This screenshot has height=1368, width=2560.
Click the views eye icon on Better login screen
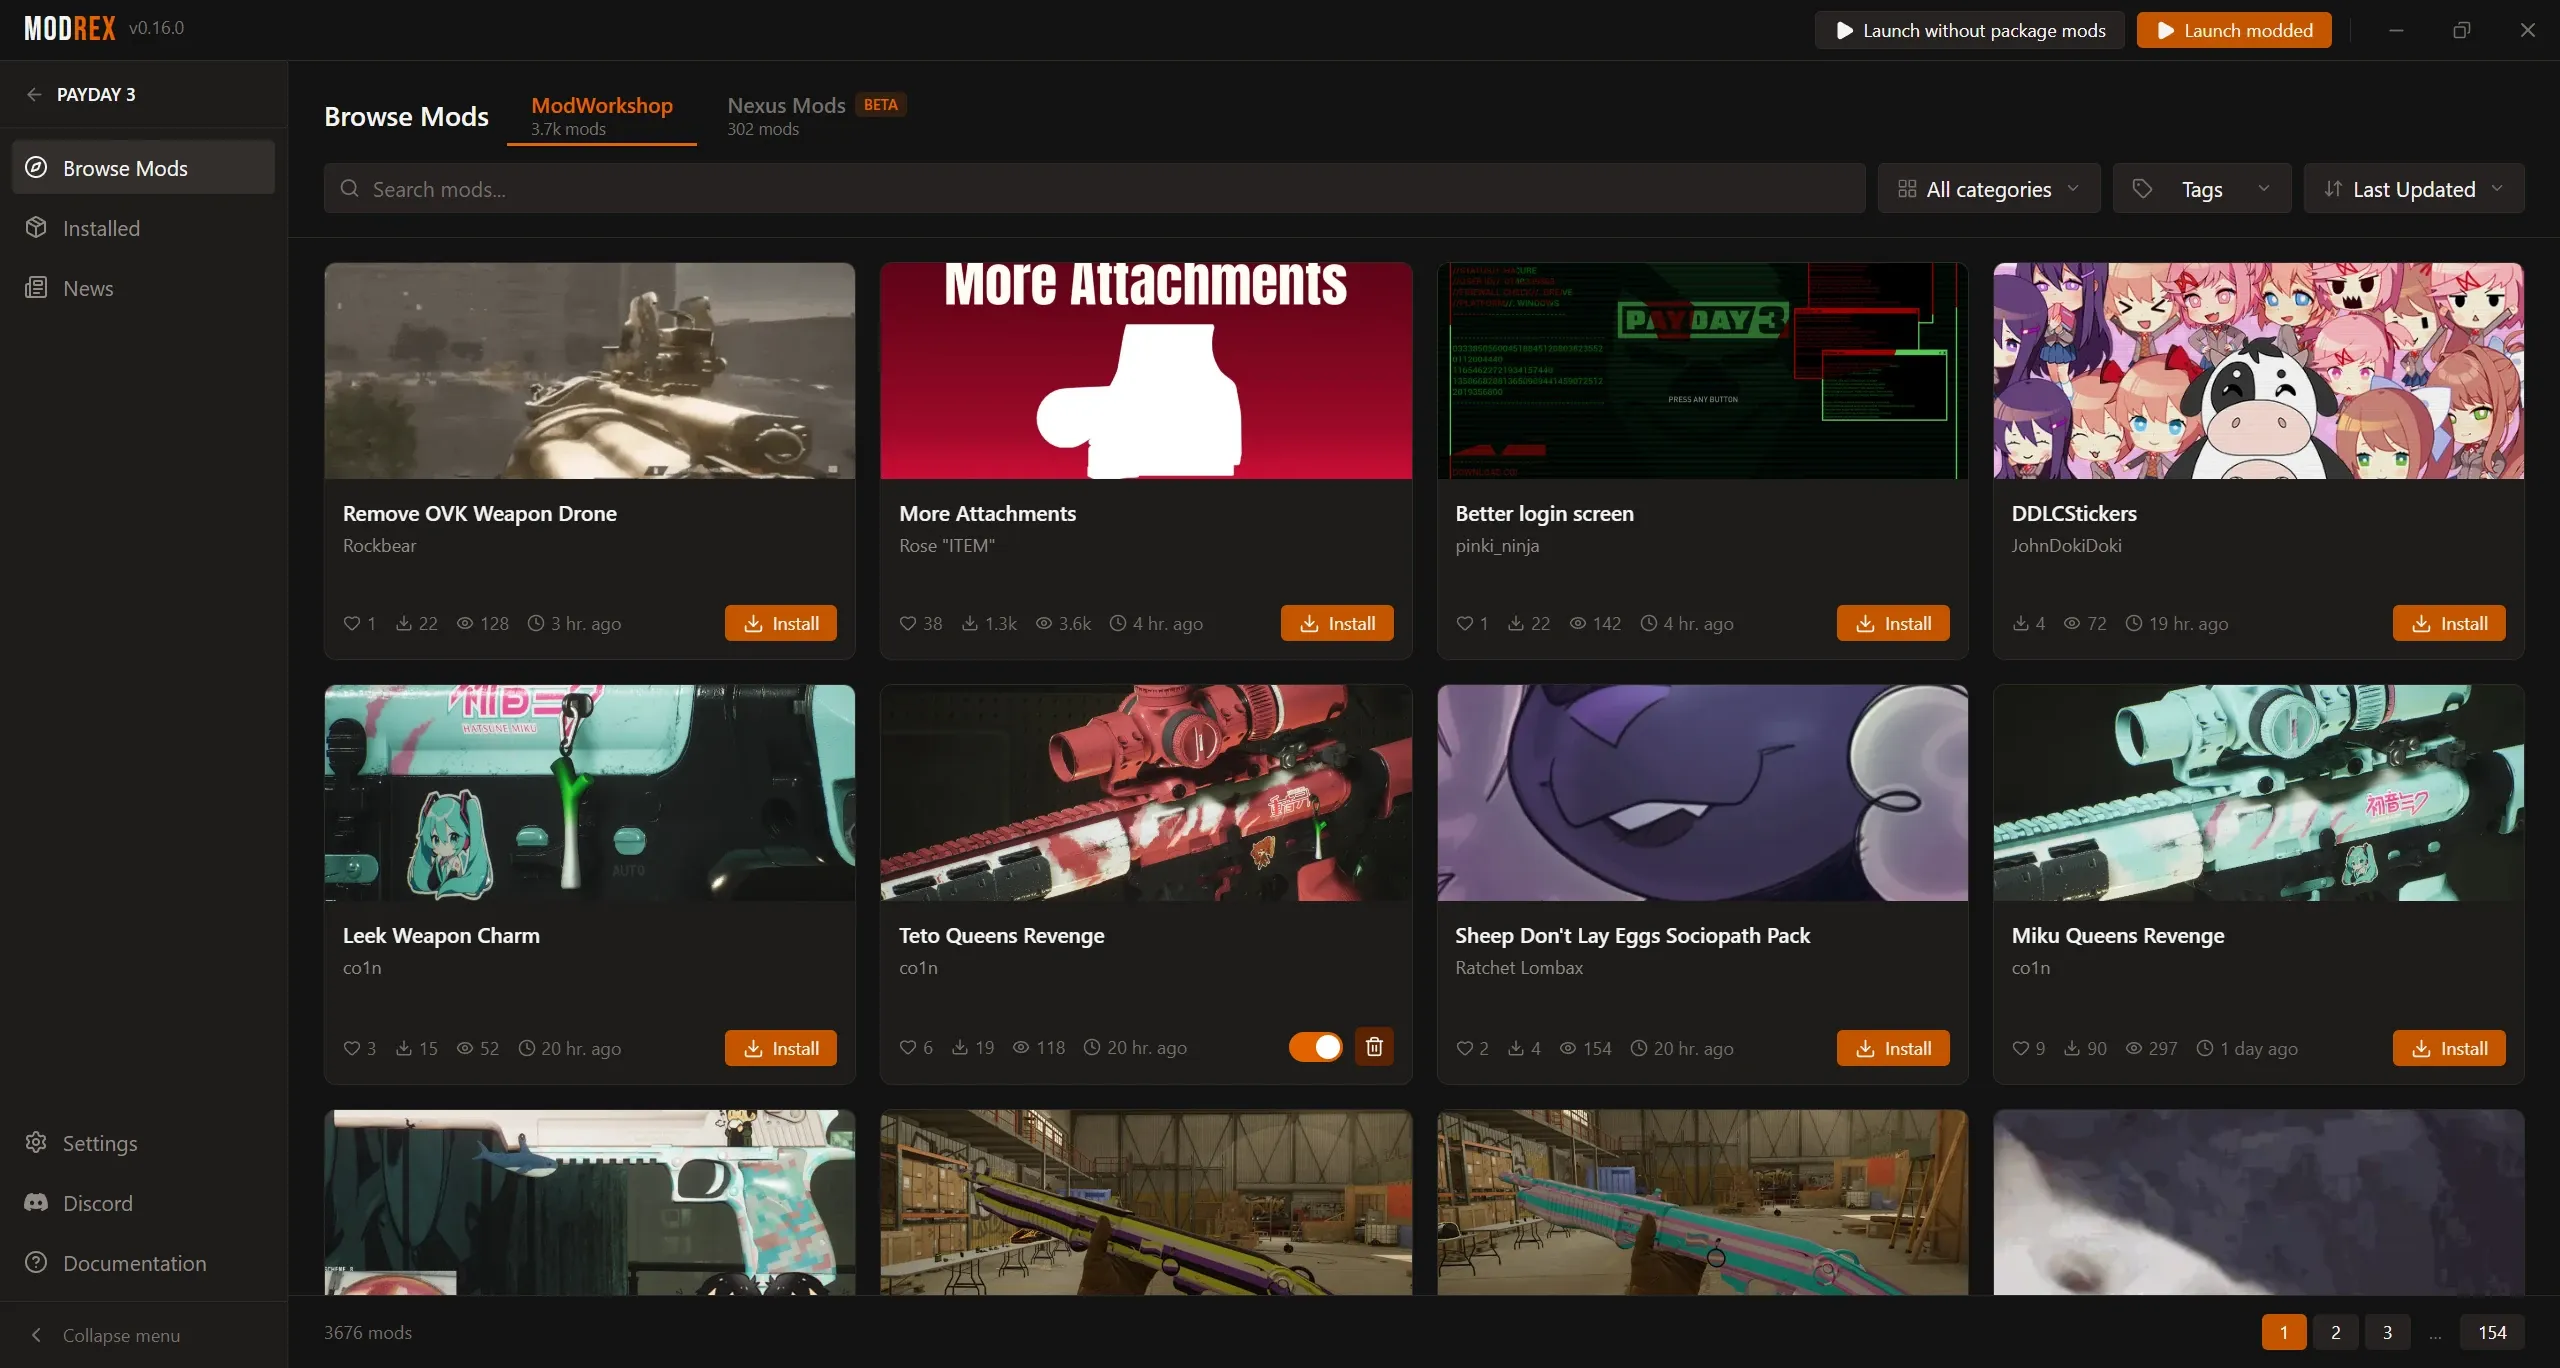[x=1577, y=624]
